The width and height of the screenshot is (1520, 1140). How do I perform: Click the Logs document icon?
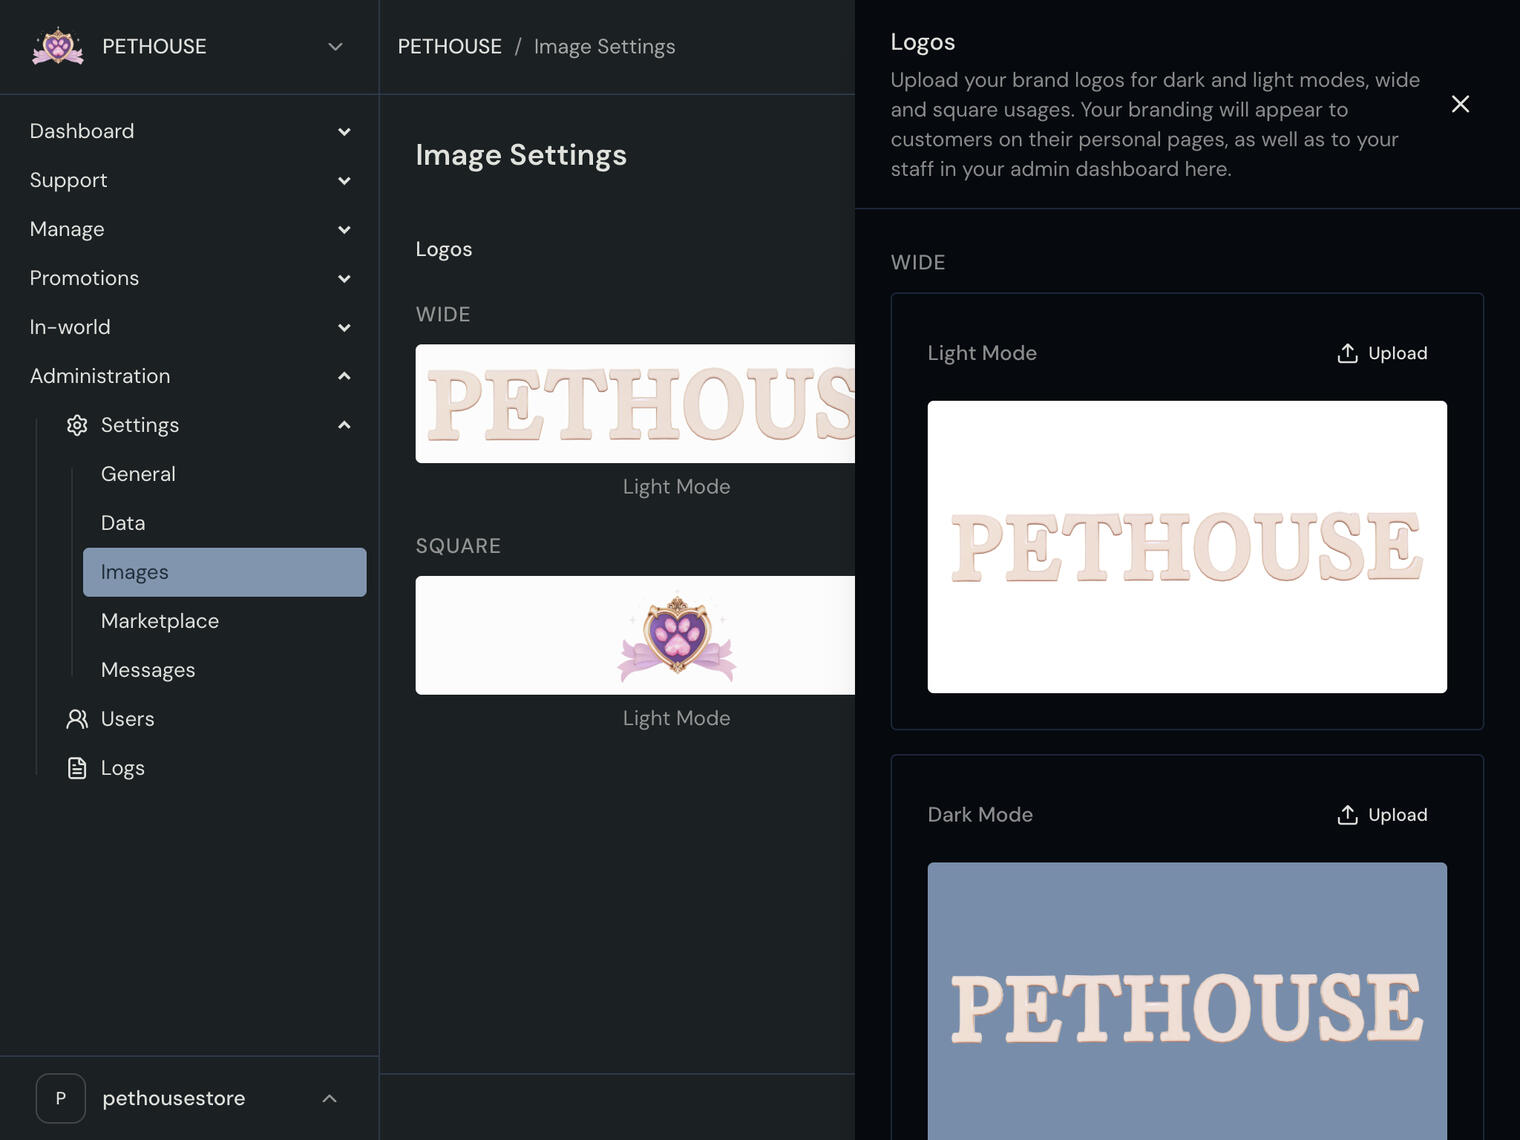point(77,768)
